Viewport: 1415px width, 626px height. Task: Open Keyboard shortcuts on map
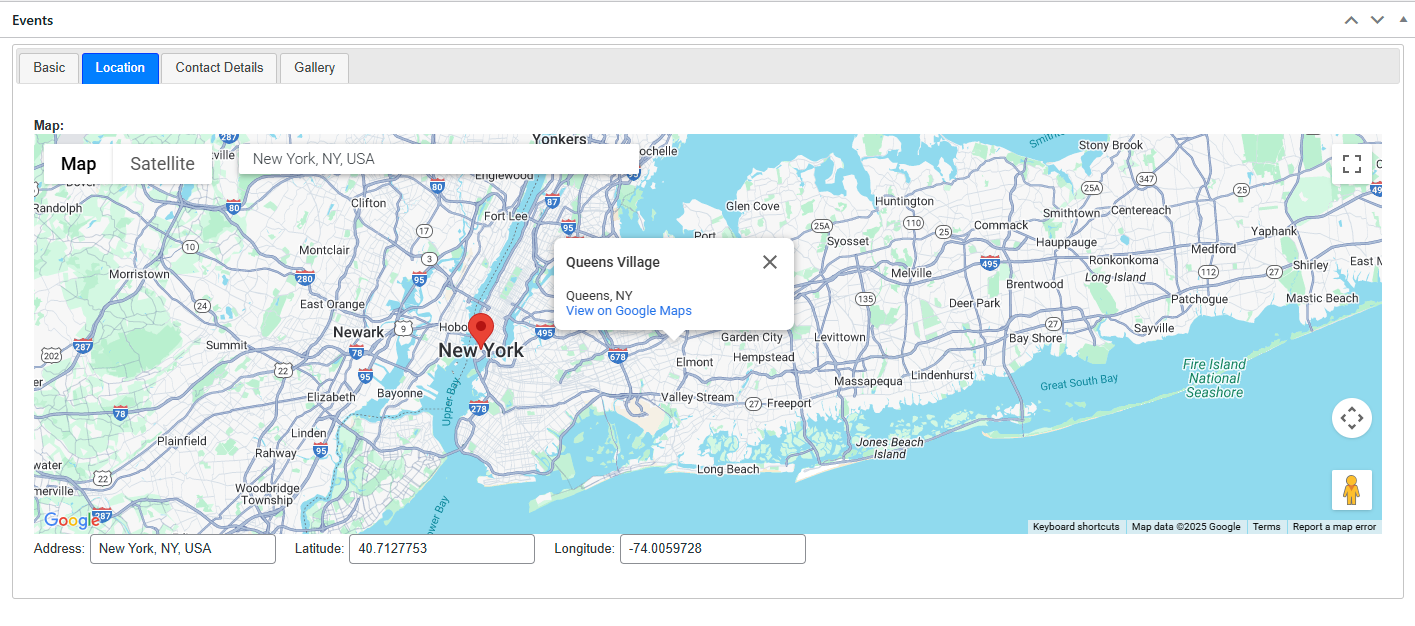1076,527
